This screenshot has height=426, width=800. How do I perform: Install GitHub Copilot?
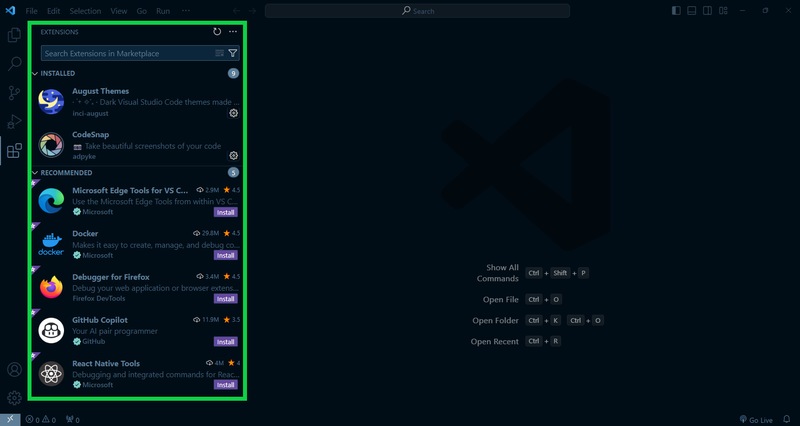click(226, 342)
